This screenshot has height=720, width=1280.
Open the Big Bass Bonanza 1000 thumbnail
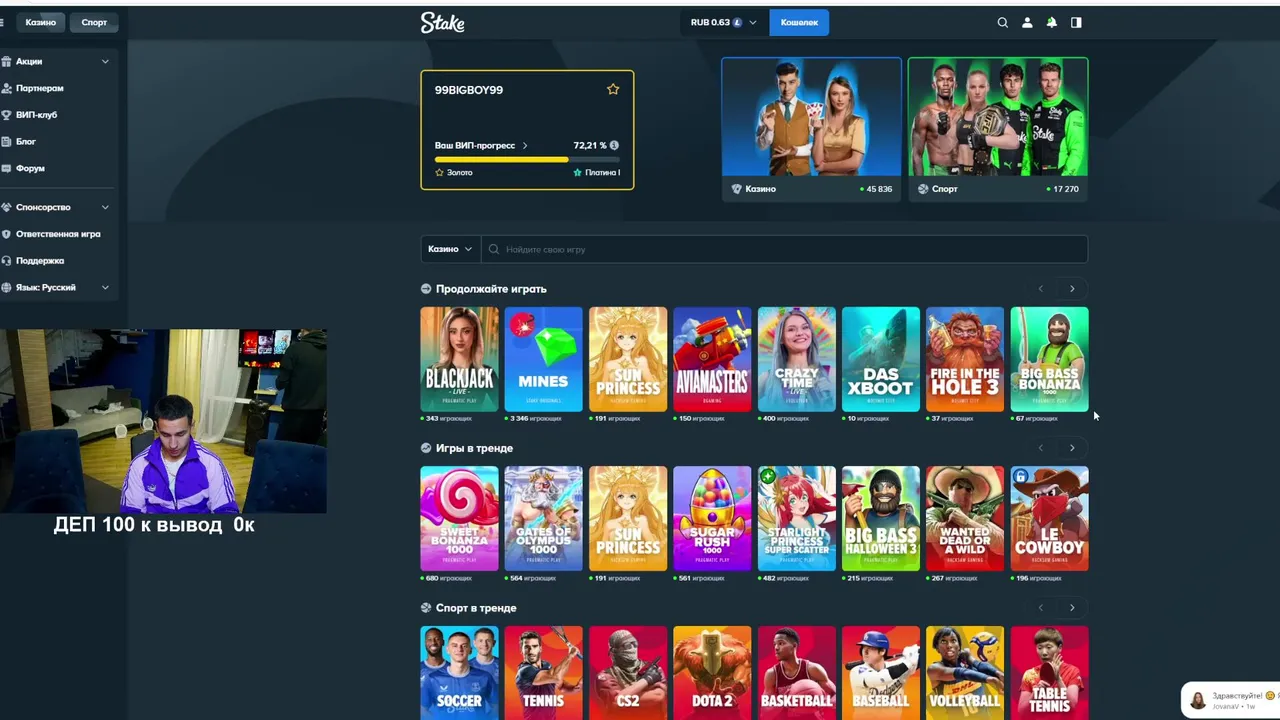pos(1049,359)
